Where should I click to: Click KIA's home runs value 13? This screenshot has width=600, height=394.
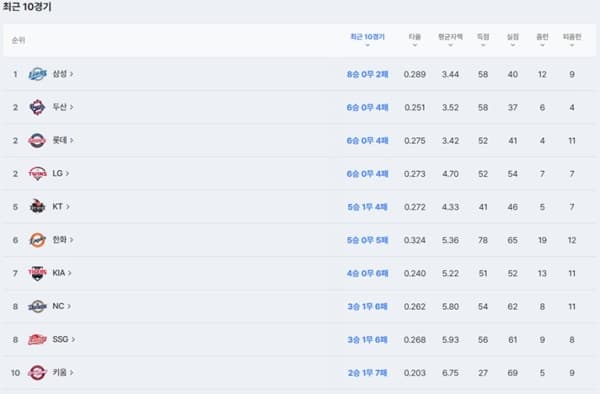tap(542, 274)
